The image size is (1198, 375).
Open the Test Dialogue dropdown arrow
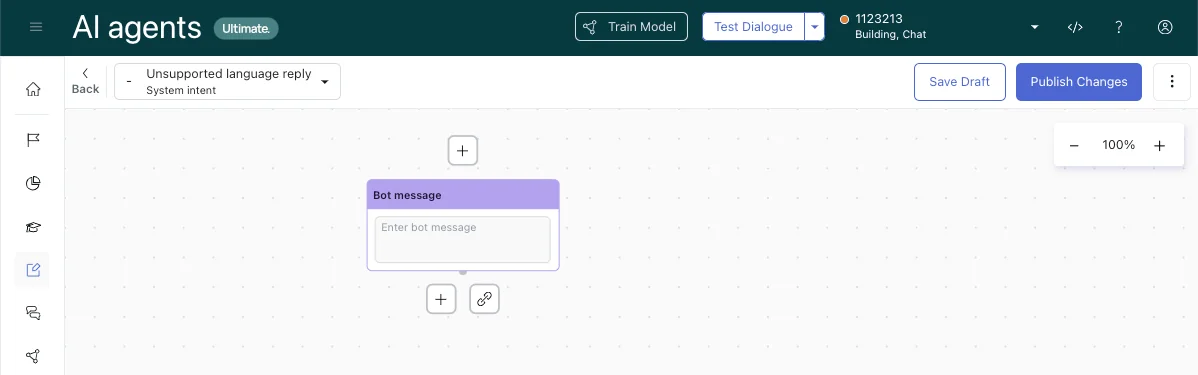815,27
